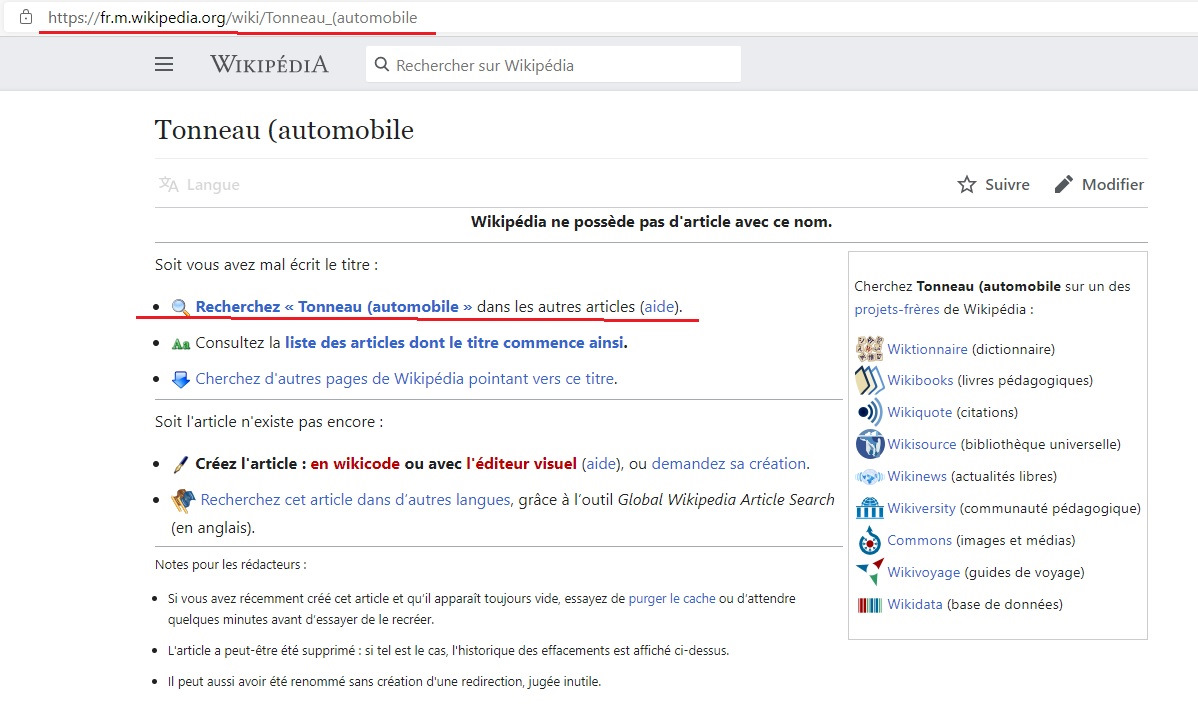Click text L'article a peut-être été supprimé

(x=448, y=651)
